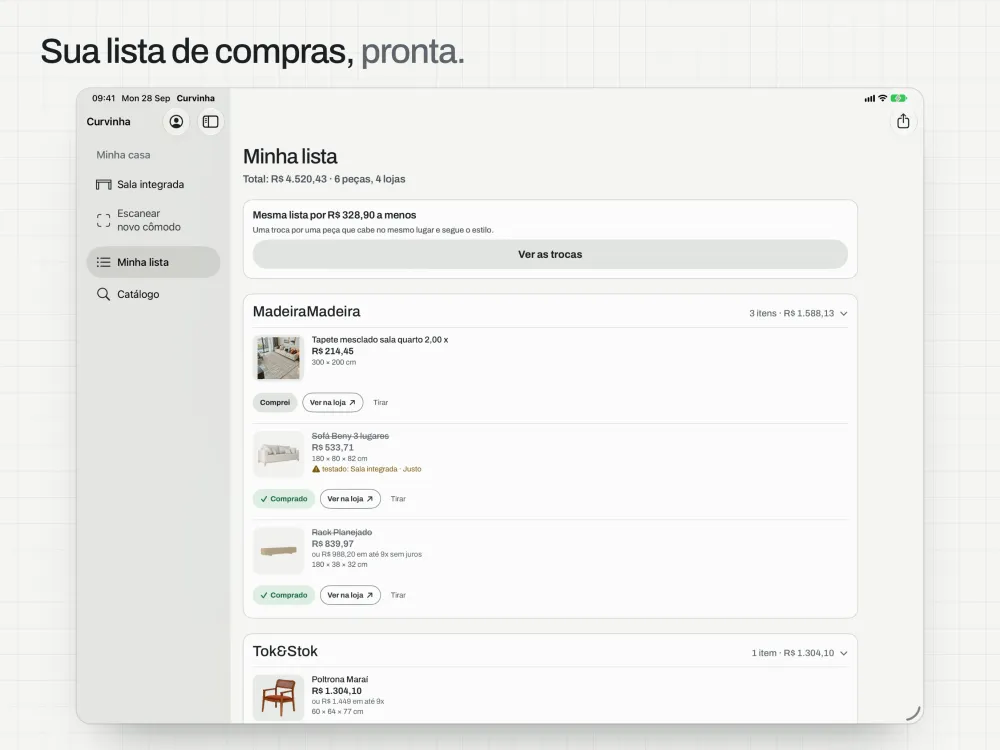The height and width of the screenshot is (750, 1000).
Task: Click the Sala integrada room icon
Action: [x=103, y=184]
